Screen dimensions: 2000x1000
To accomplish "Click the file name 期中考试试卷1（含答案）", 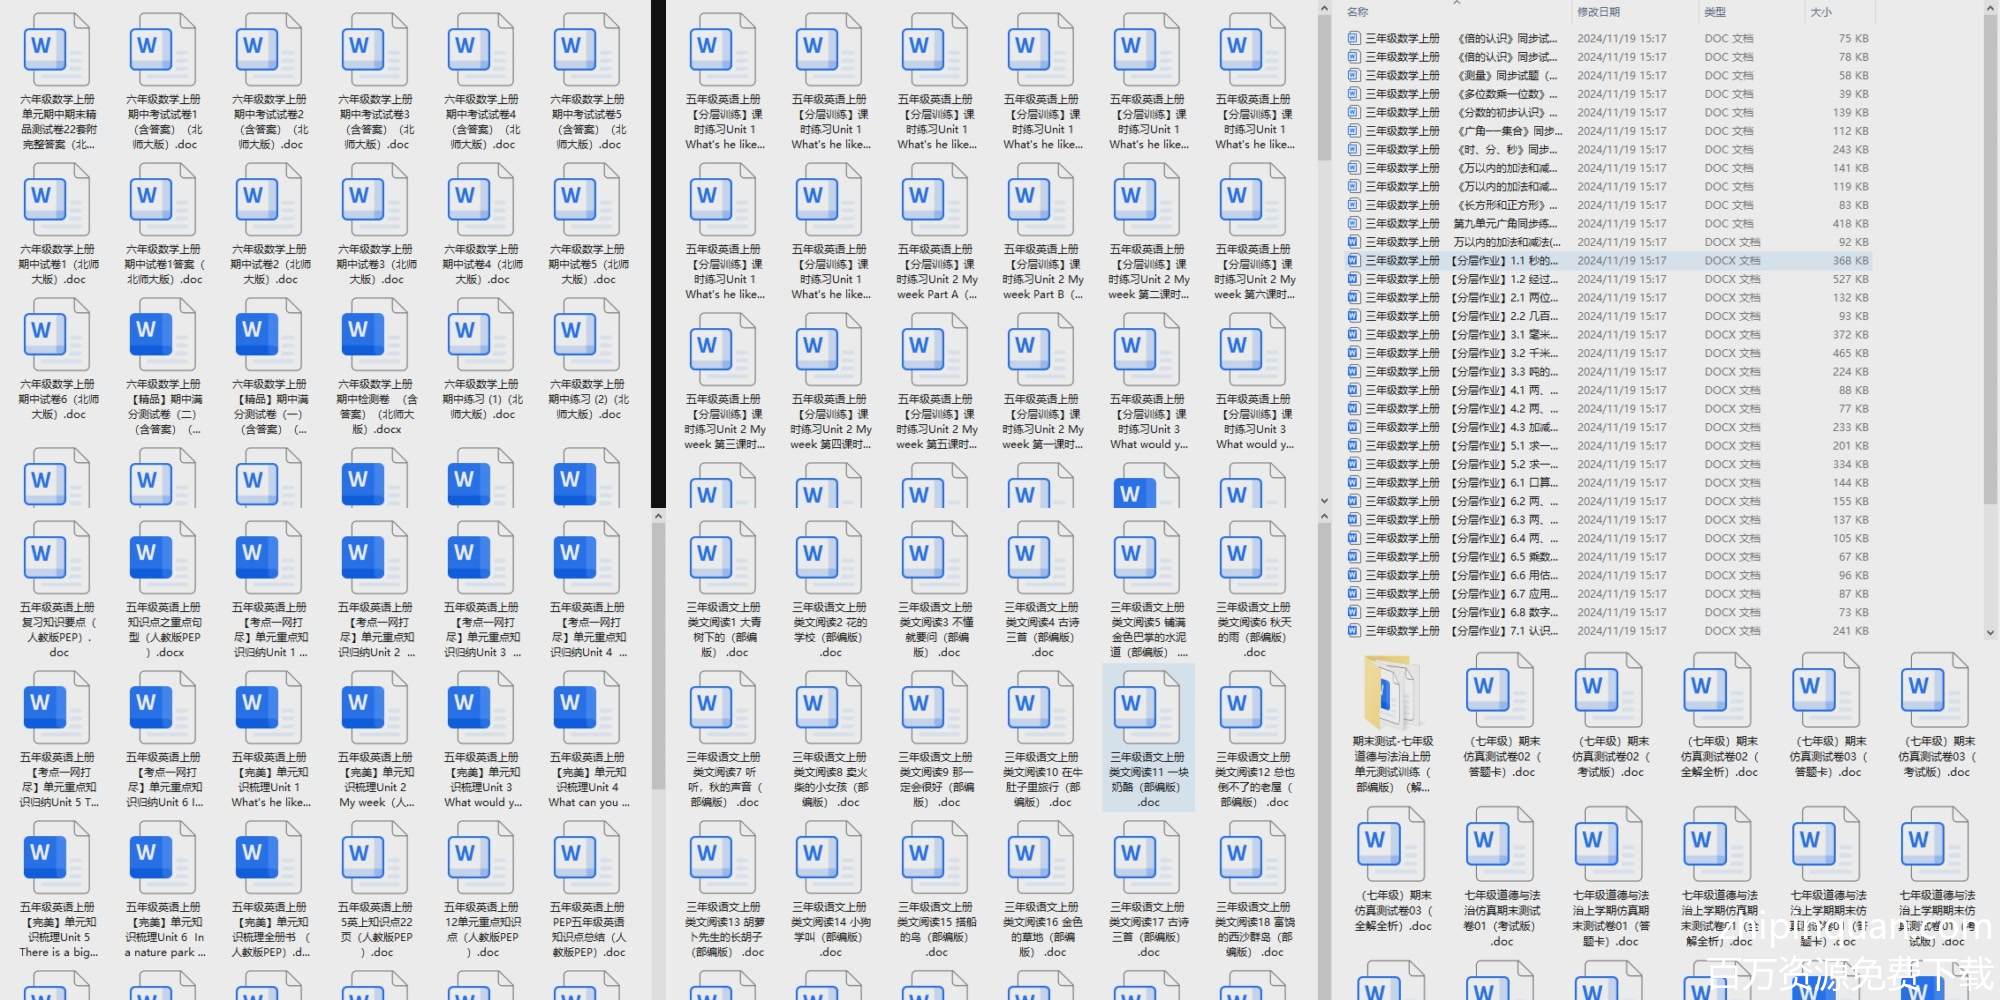I will click(163, 122).
